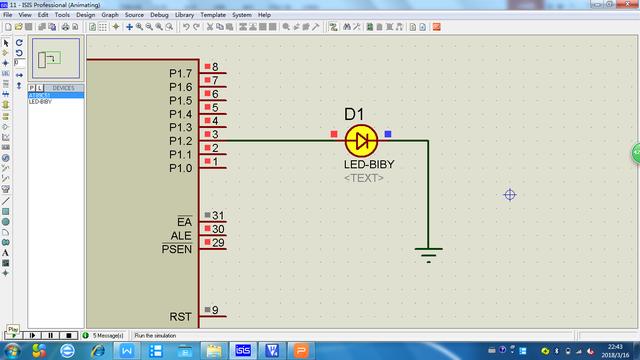Select the 2D text script 'A' tool

click(x=6, y=253)
